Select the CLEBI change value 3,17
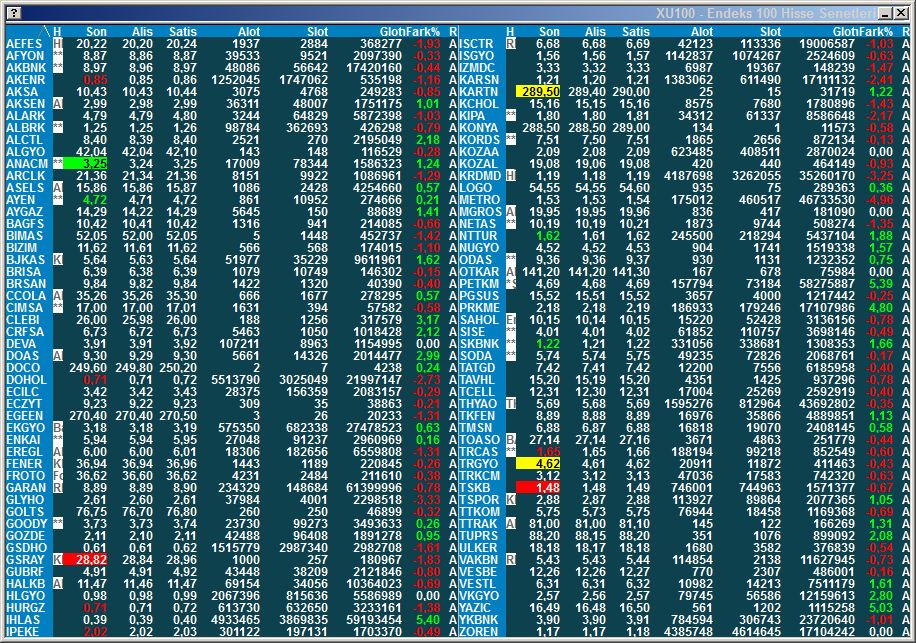This screenshot has width=916, height=643. coord(428,320)
